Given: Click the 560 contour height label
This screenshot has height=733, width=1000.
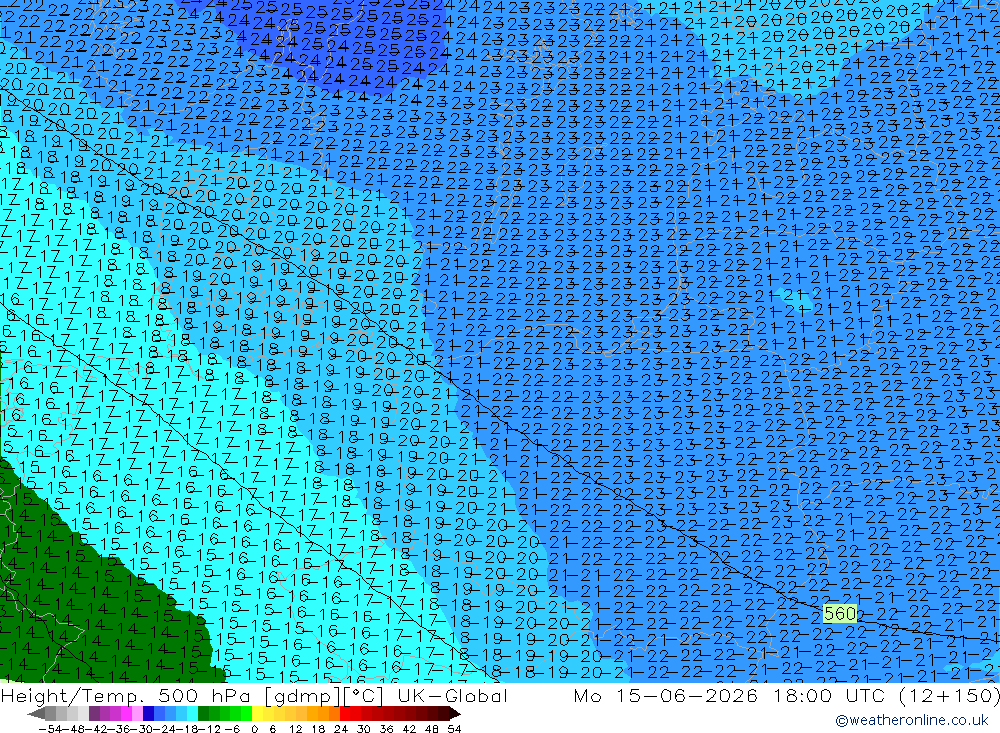Looking at the screenshot, I should click(x=839, y=614).
